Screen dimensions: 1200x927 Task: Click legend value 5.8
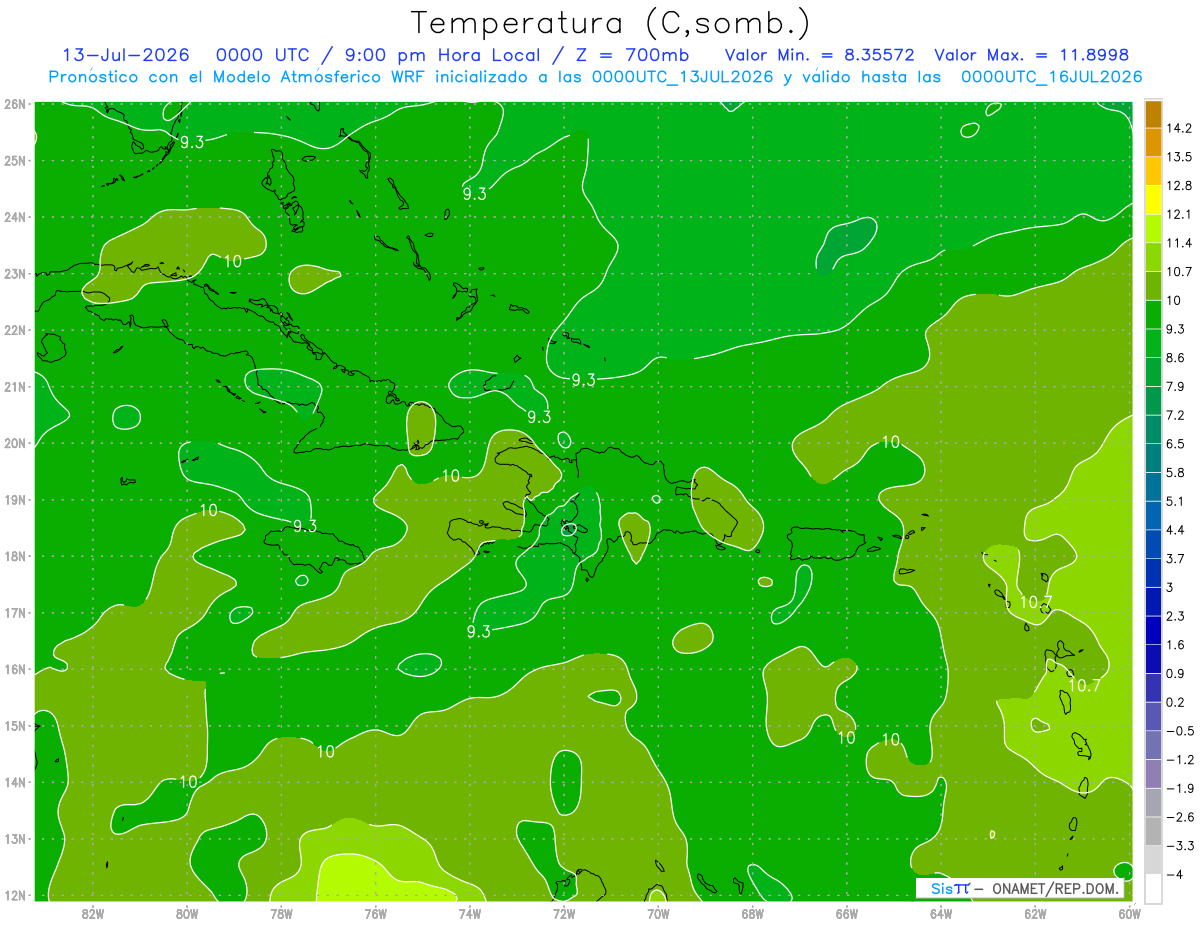pos(1176,472)
